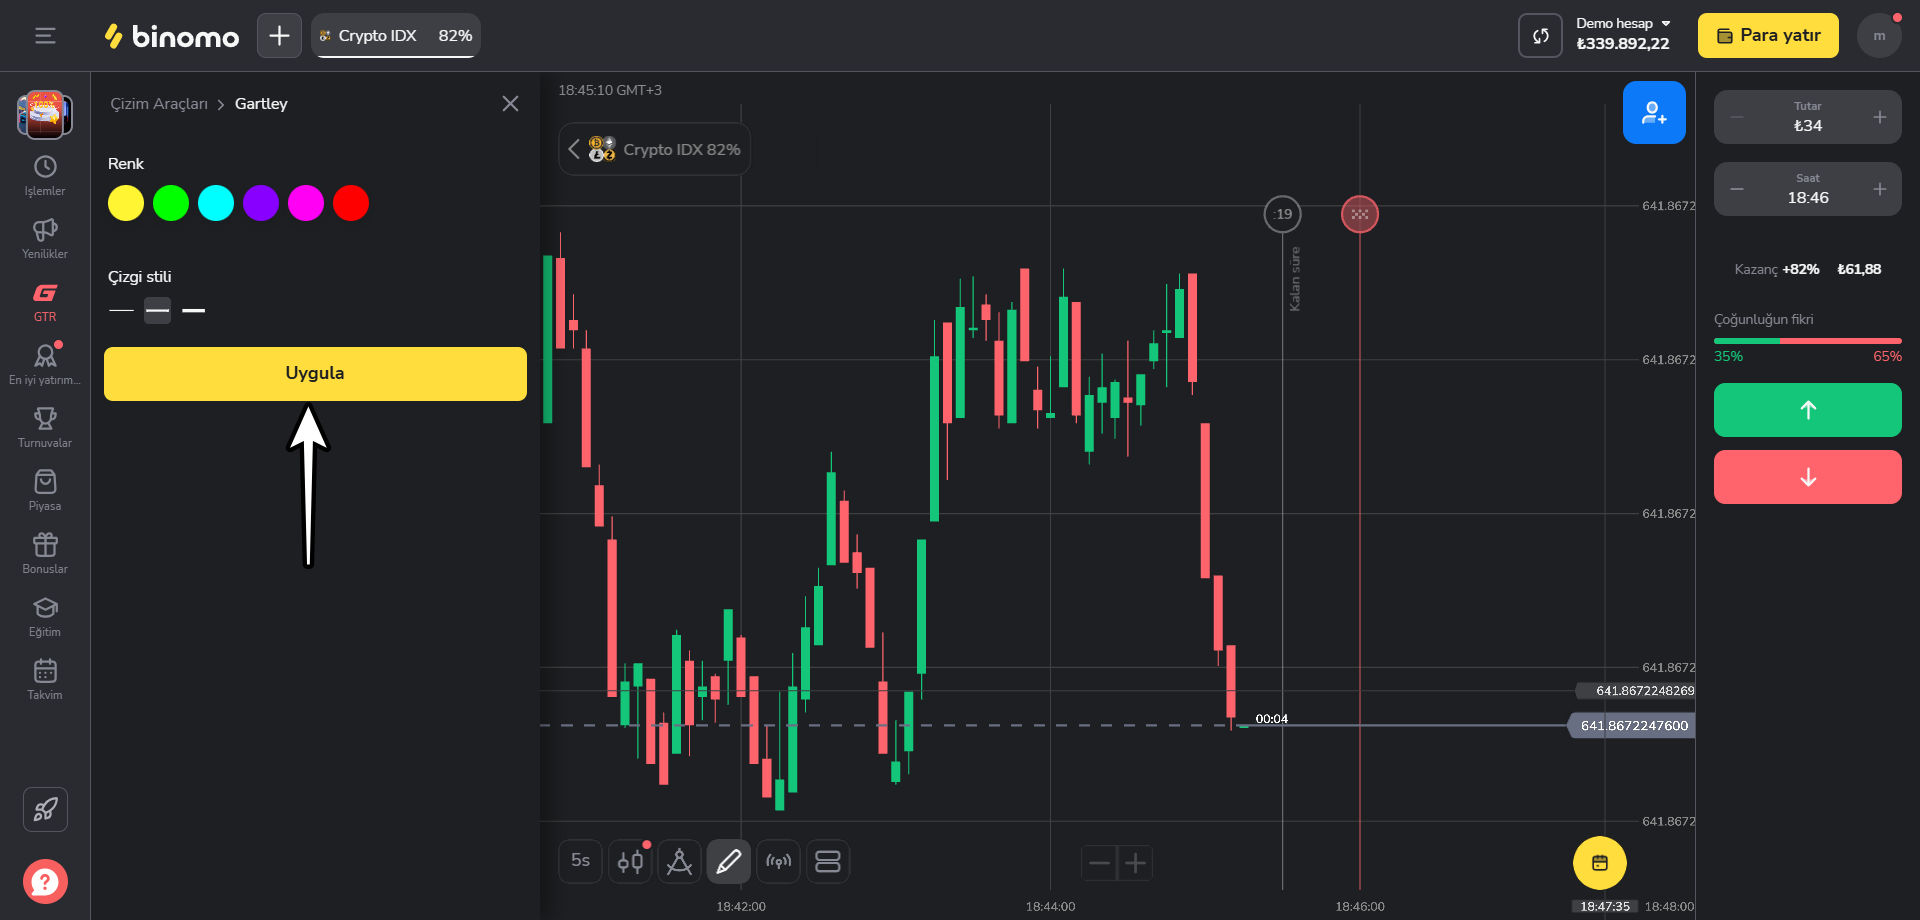
Task: Click the Binomo logo
Action: (172, 36)
